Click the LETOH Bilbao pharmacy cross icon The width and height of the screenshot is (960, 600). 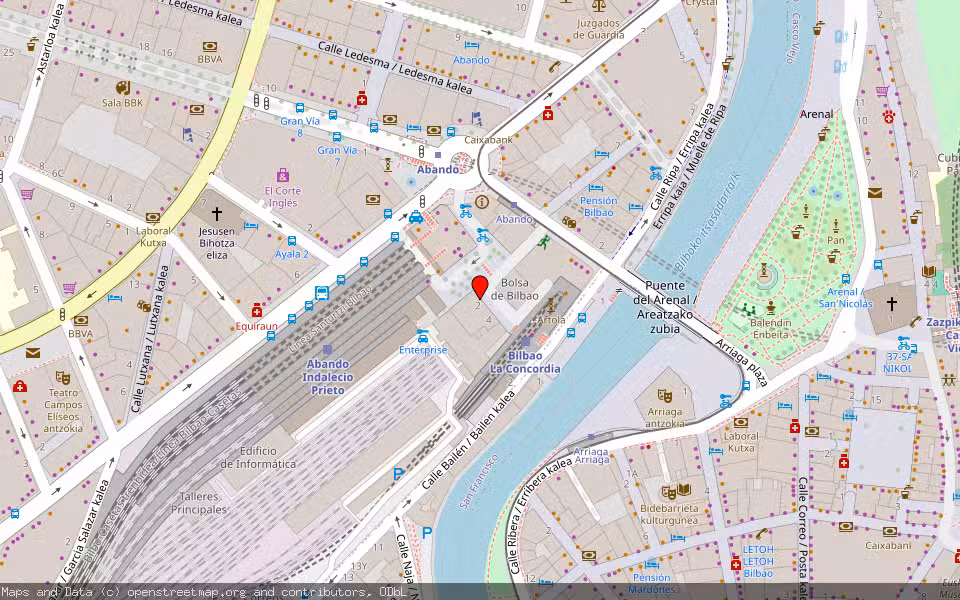(x=736, y=563)
